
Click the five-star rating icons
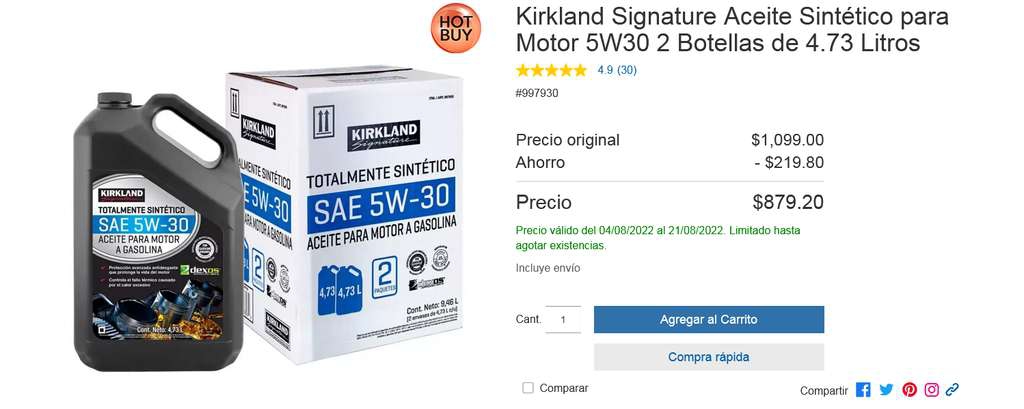pos(551,70)
